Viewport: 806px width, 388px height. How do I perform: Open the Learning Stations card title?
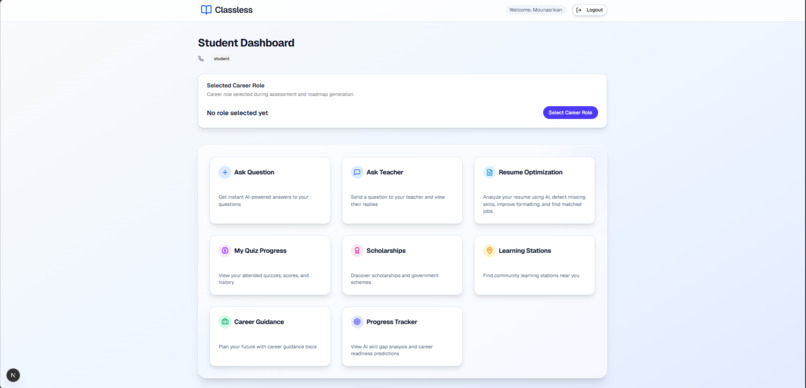pos(525,251)
